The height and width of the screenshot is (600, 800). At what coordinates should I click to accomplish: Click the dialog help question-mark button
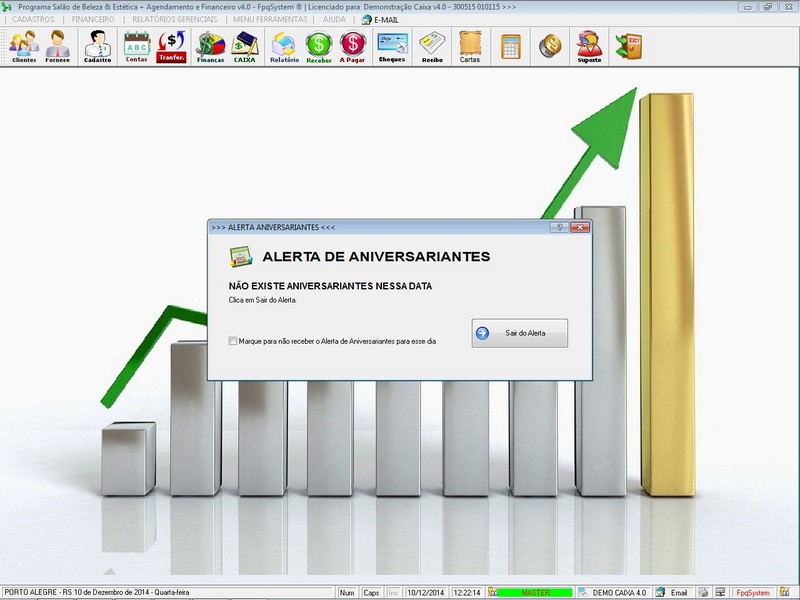click(x=560, y=228)
